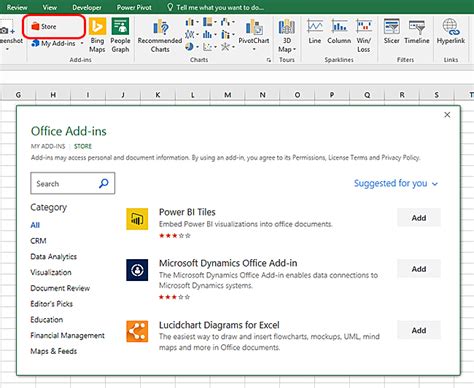Expand the My Add-ins dropdown arrow
The image size is (474, 388).
(82, 43)
